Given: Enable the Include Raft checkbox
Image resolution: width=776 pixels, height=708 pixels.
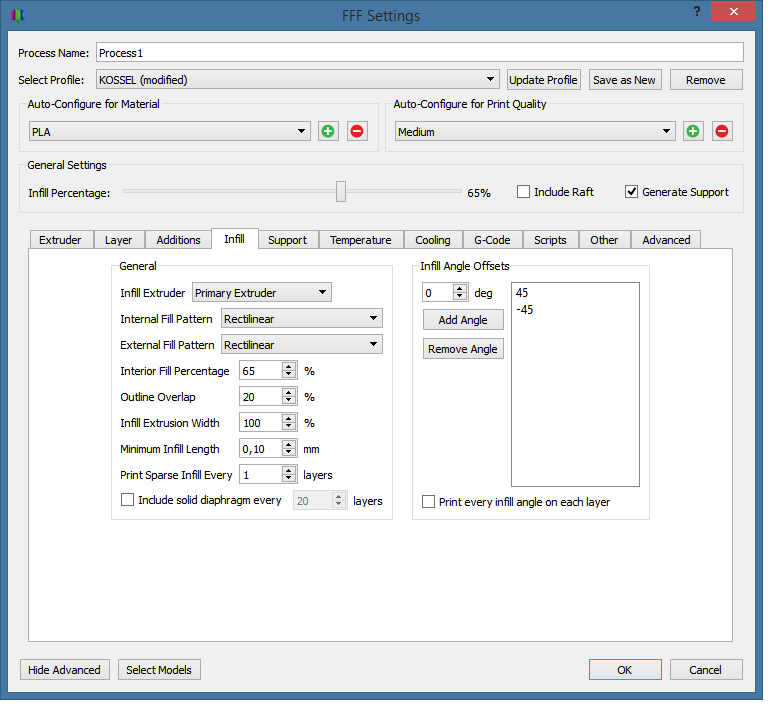Looking at the screenshot, I should pyautogui.click(x=524, y=192).
